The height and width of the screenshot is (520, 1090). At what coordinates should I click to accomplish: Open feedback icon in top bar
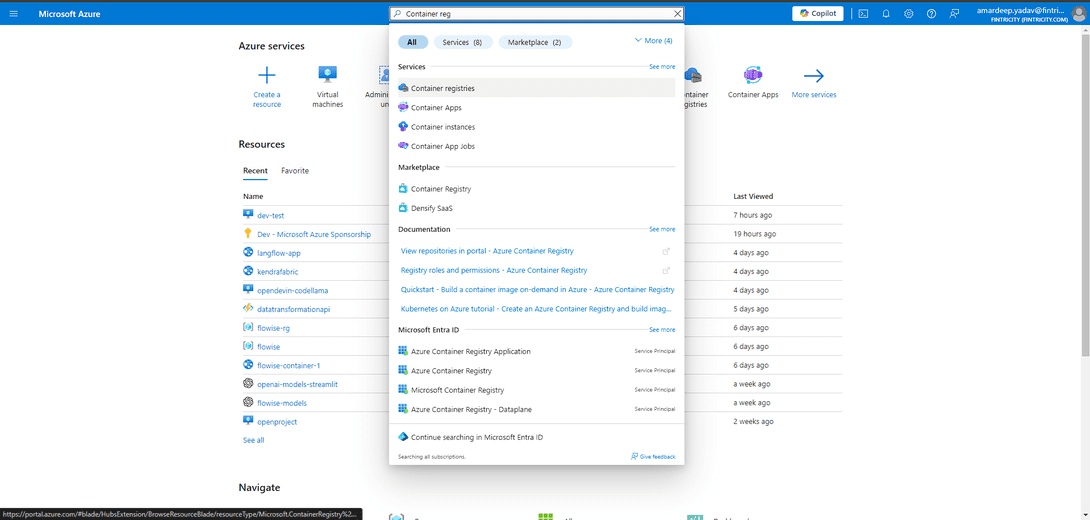[954, 14]
